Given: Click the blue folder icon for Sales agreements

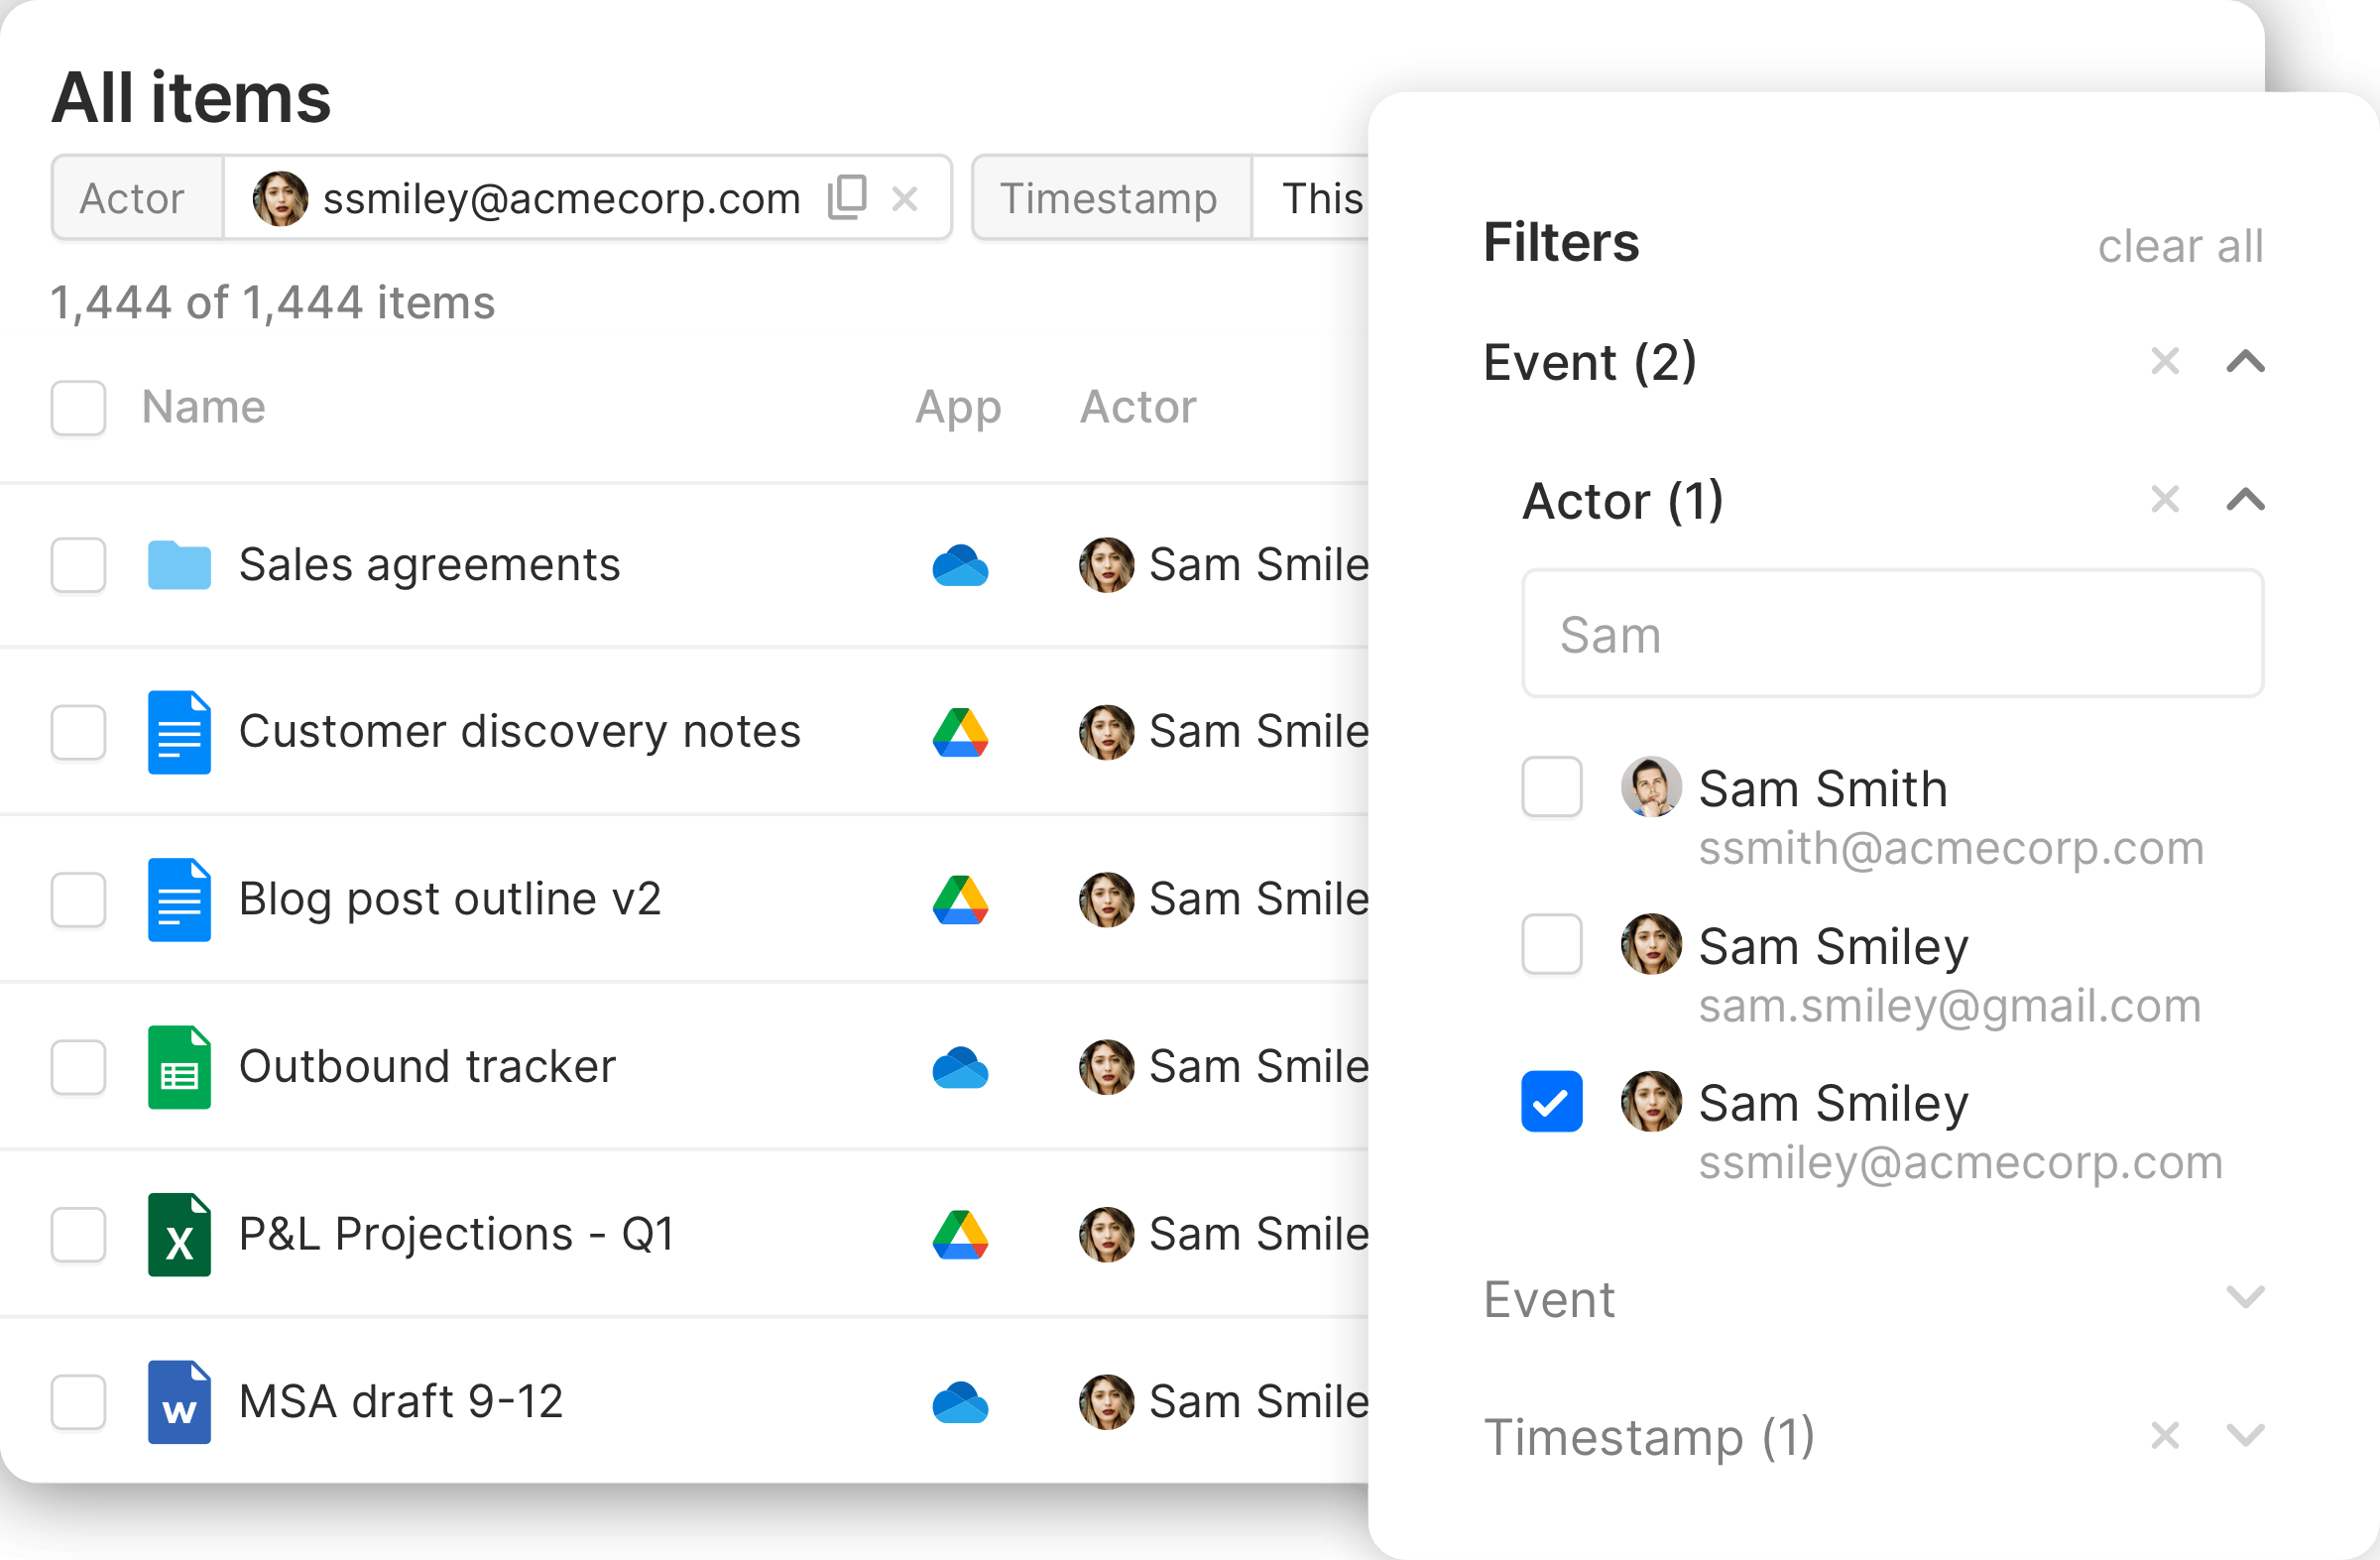Looking at the screenshot, I should point(179,565).
